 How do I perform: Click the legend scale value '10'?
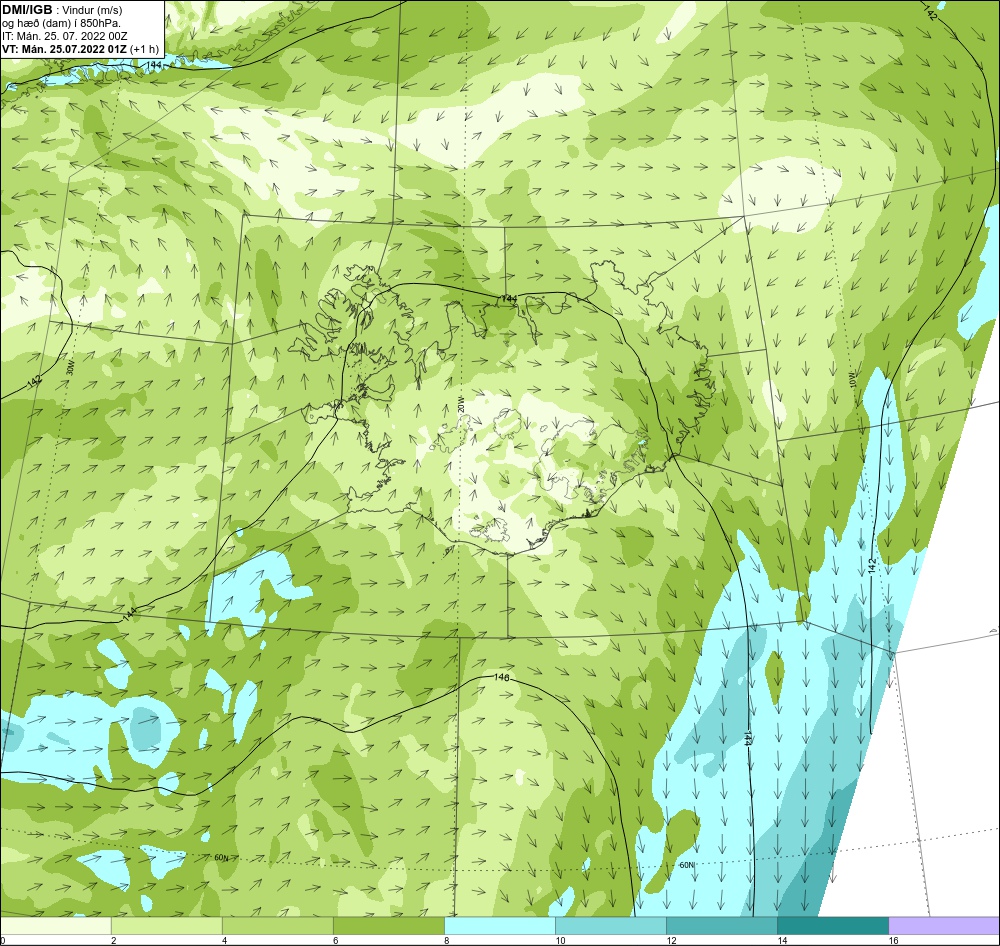(560, 940)
